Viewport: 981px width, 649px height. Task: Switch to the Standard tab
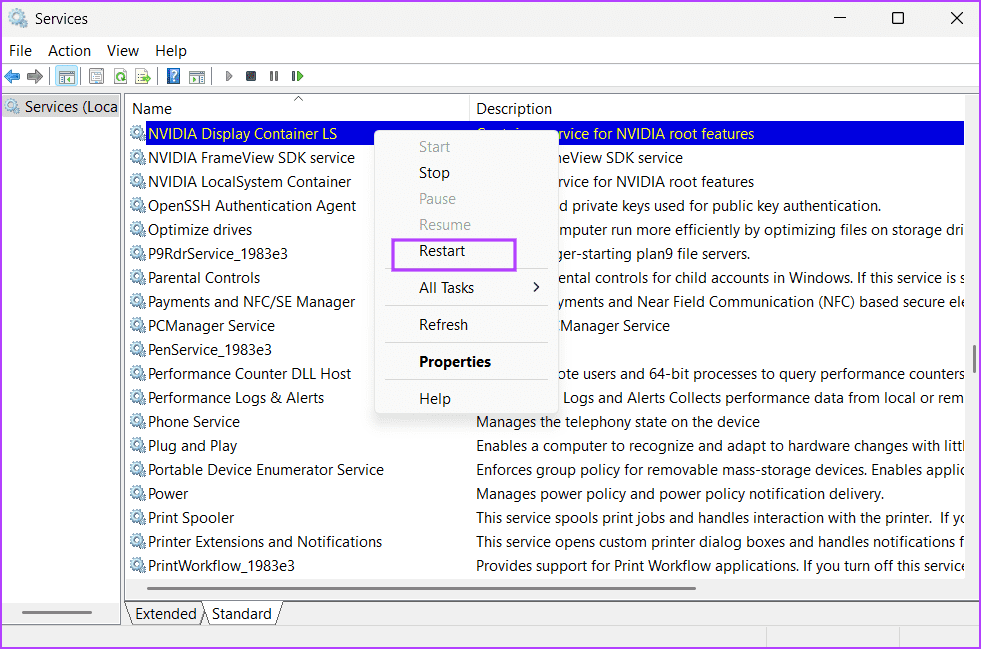coord(241,614)
